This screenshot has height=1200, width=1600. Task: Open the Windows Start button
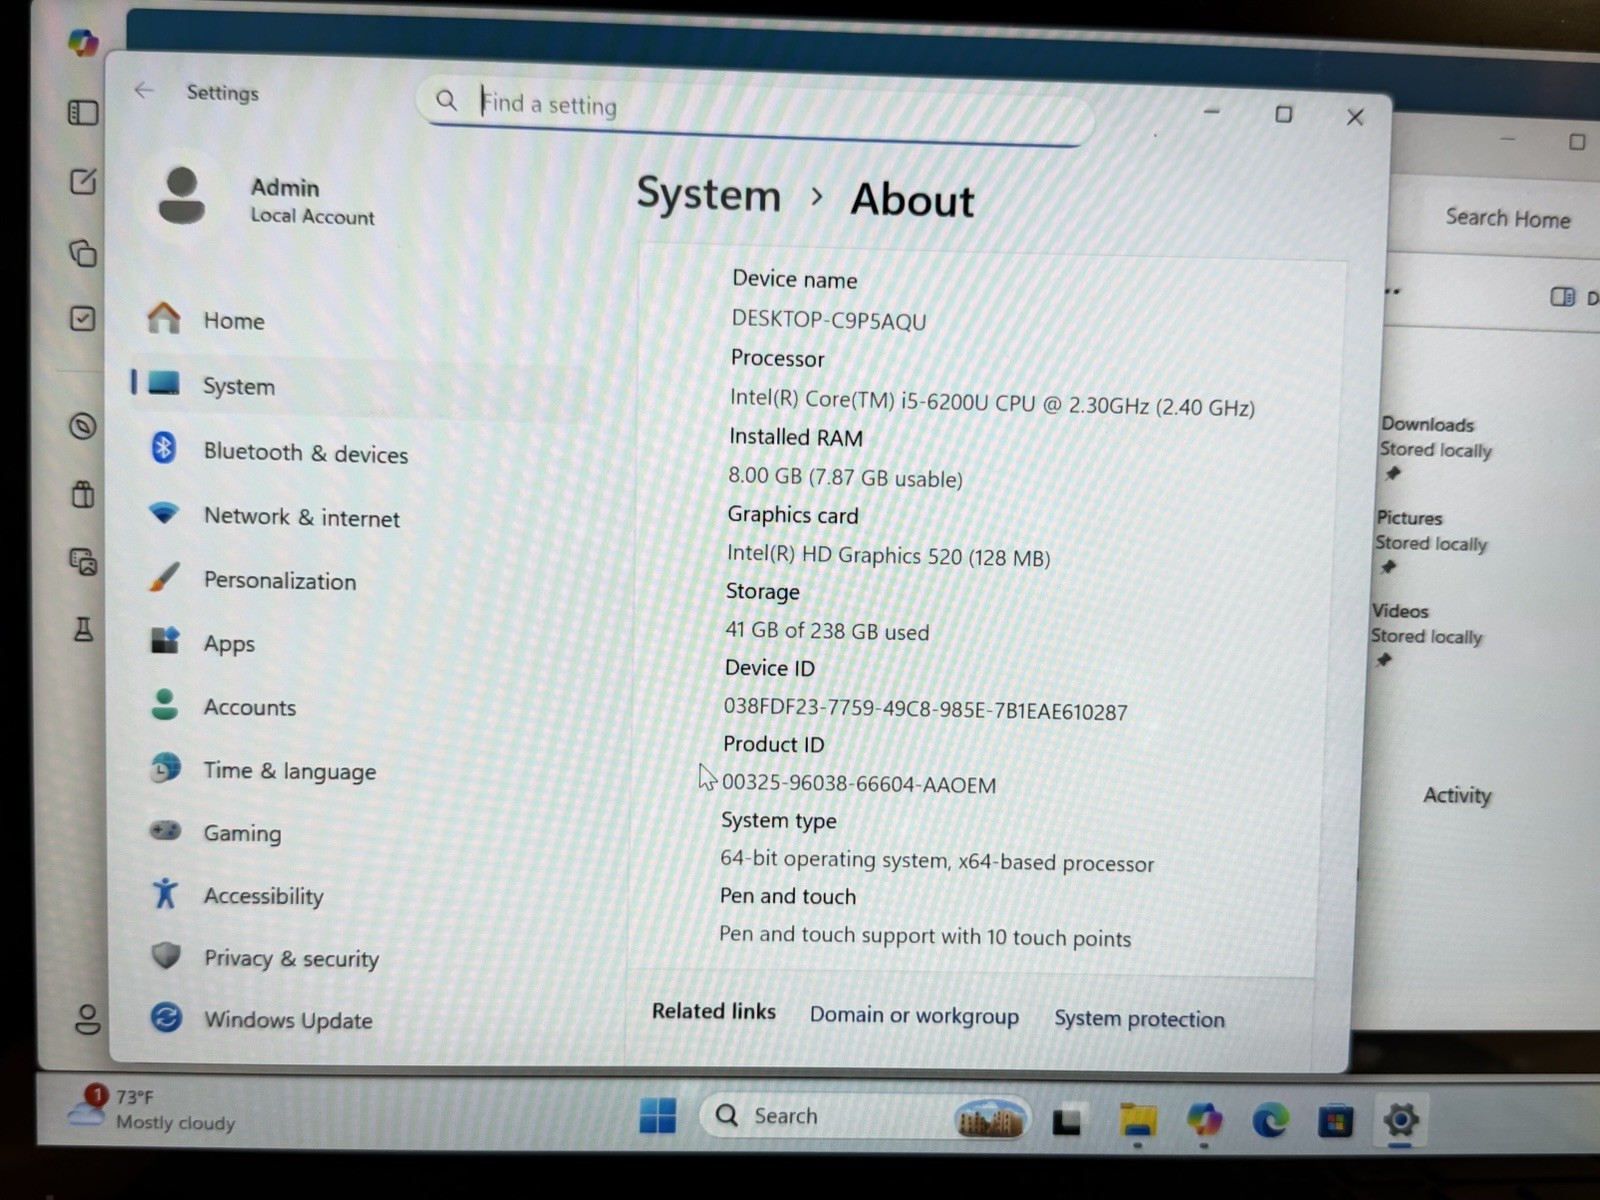click(x=658, y=1114)
